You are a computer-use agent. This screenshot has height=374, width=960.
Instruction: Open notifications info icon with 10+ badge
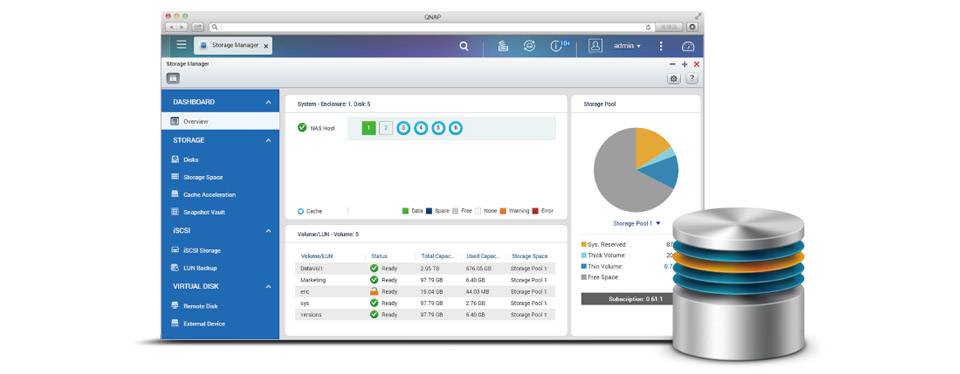click(x=559, y=46)
